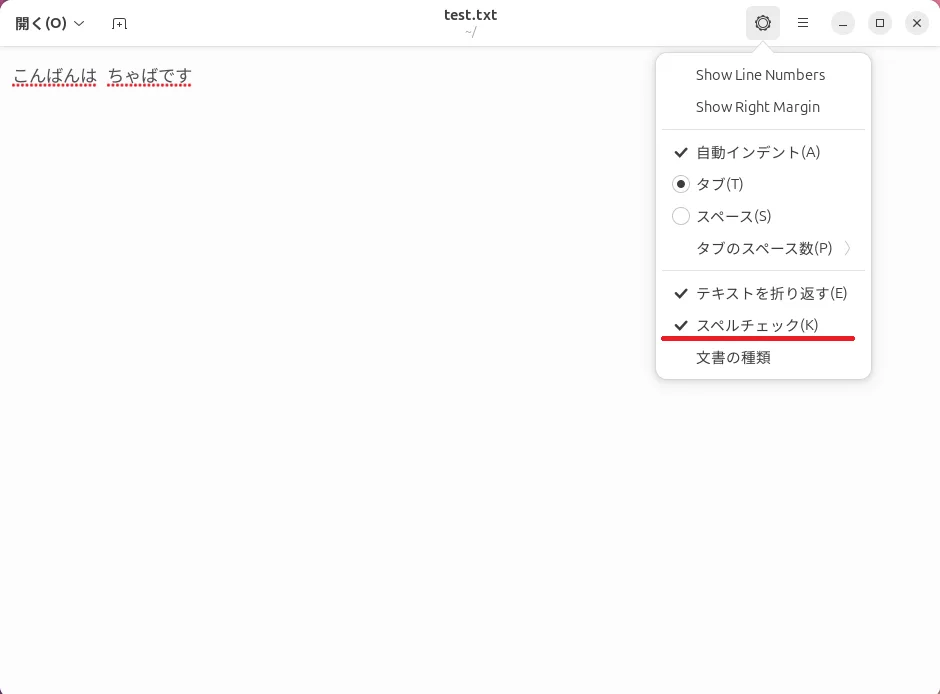The image size is (940, 694).
Task: Minimize the text editor window
Action: (x=843, y=23)
